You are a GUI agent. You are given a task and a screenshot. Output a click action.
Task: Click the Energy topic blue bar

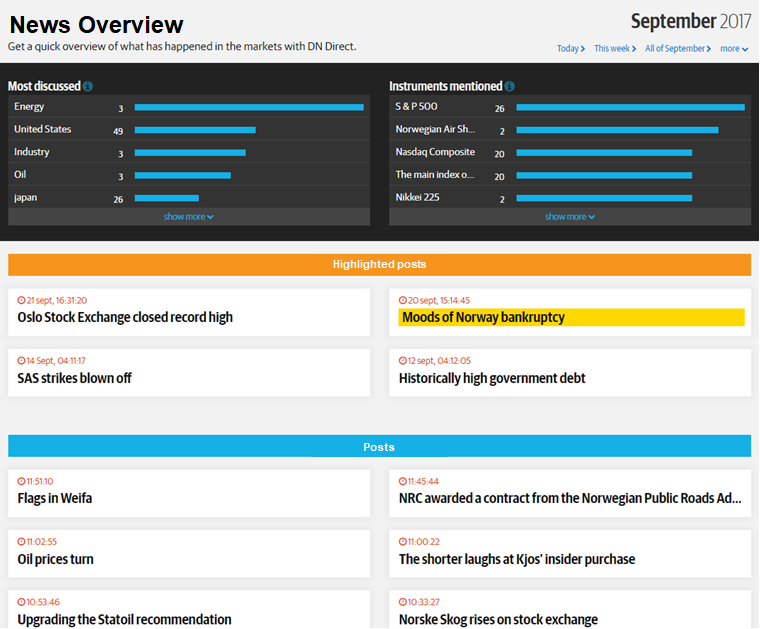point(249,107)
